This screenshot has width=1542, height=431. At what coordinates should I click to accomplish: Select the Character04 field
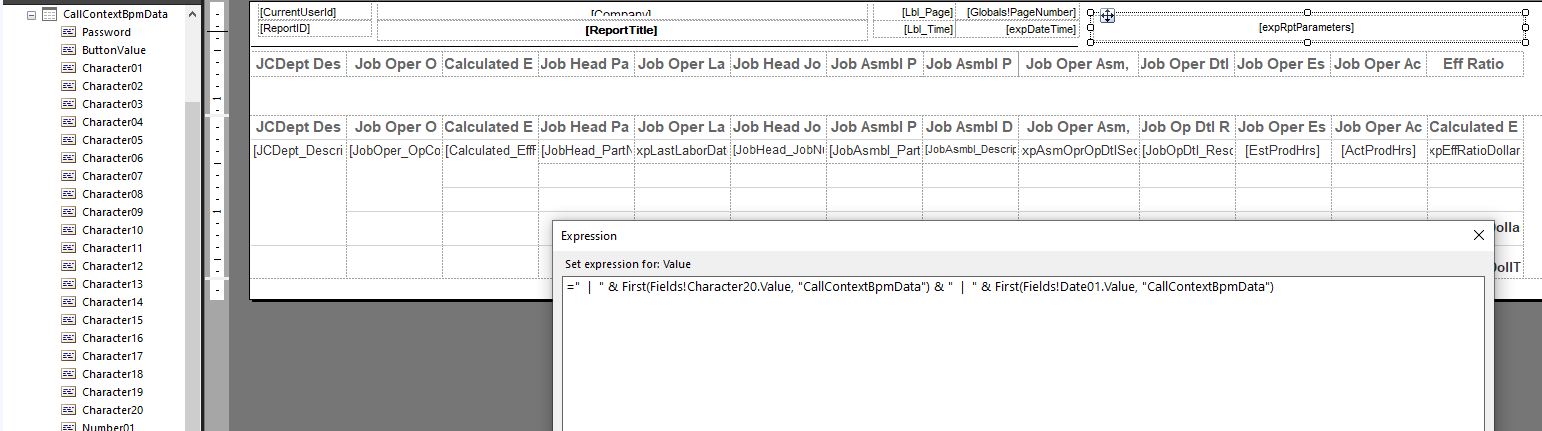click(x=112, y=122)
